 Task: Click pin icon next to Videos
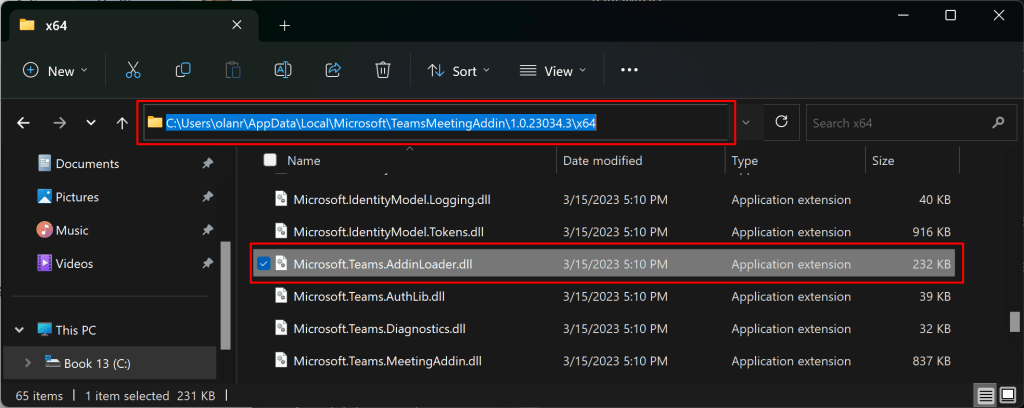click(207, 264)
